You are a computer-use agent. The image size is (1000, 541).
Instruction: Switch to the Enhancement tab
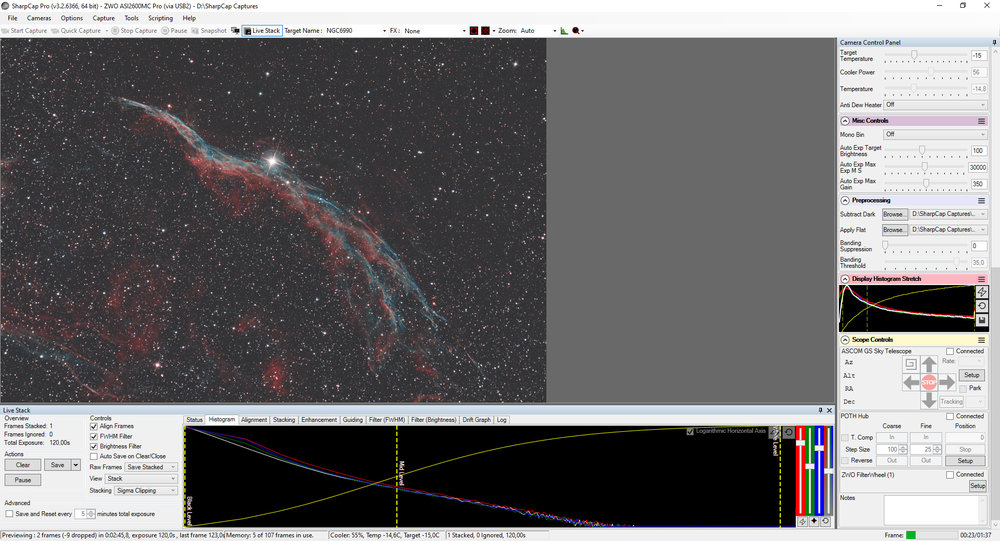point(319,420)
